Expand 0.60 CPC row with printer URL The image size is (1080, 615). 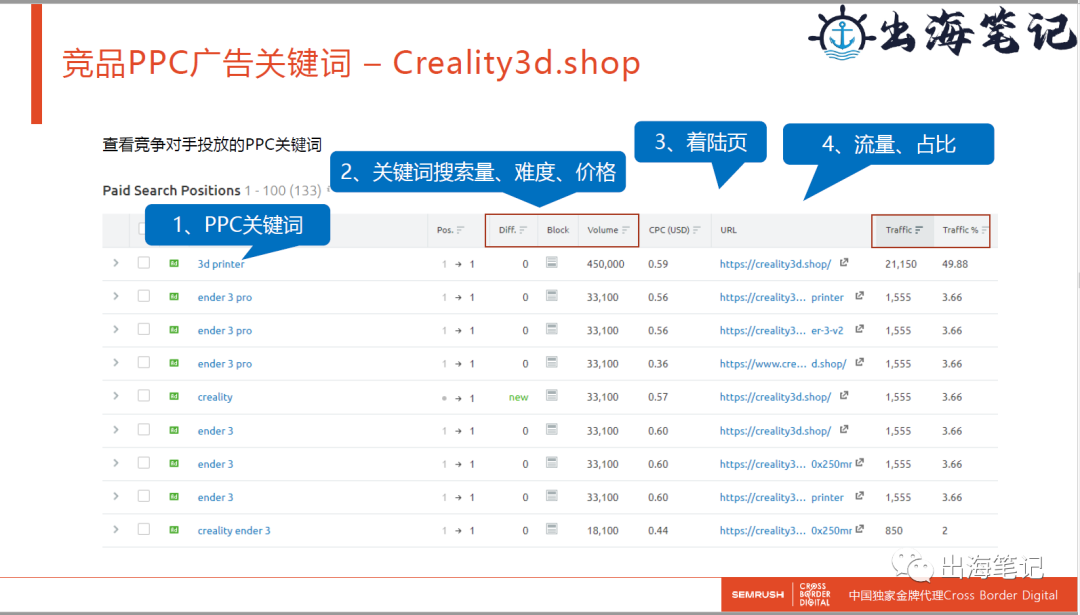116,496
